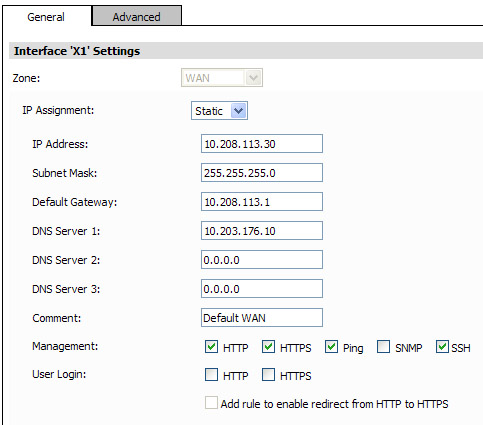Toggle the SSH management checkbox
The width and height of the screenshot is (483, 425).
point(442,347)
